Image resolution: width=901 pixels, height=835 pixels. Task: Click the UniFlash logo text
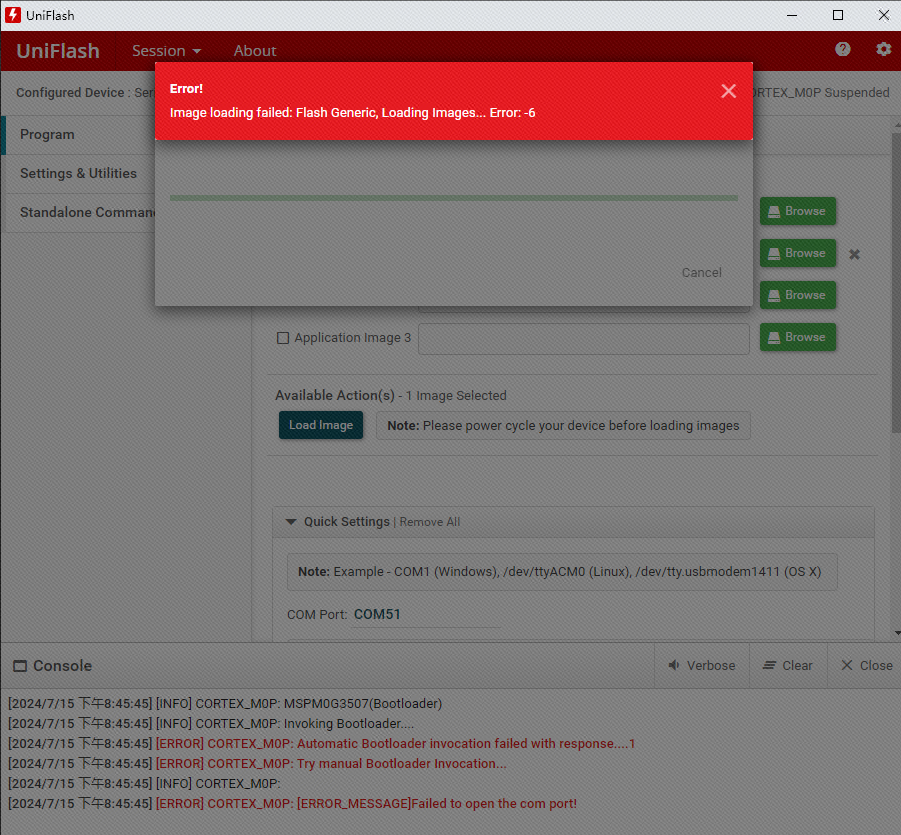click(x=57, y=51)
